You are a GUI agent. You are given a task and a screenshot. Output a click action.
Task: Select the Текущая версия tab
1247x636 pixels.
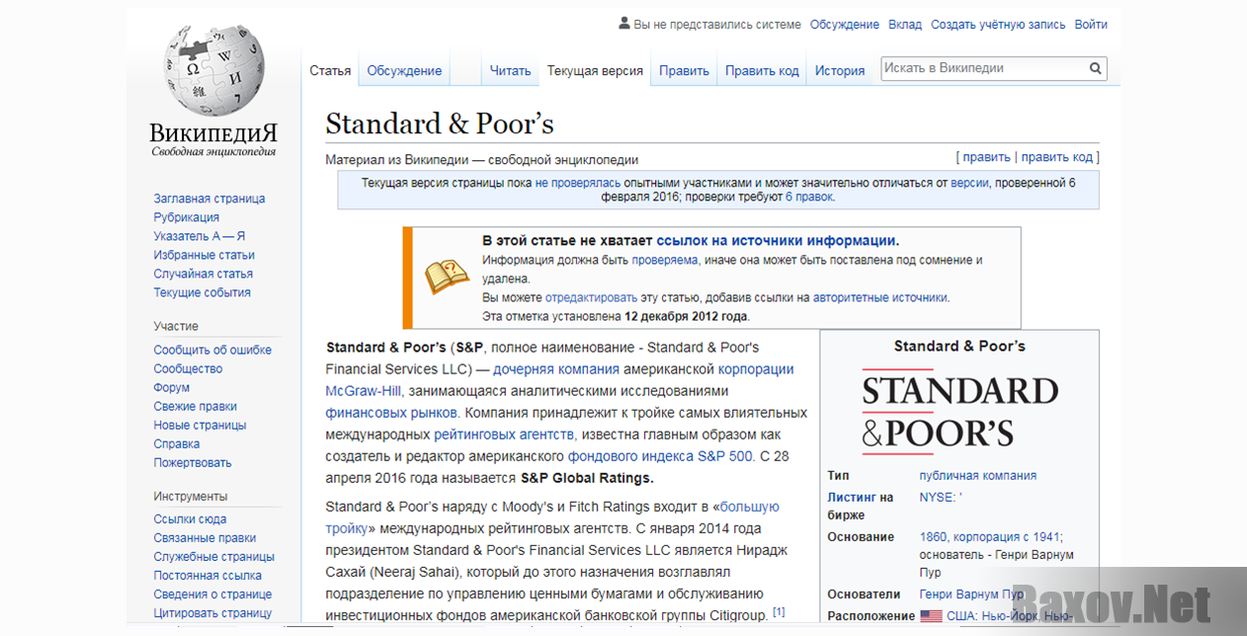point(595,71)
